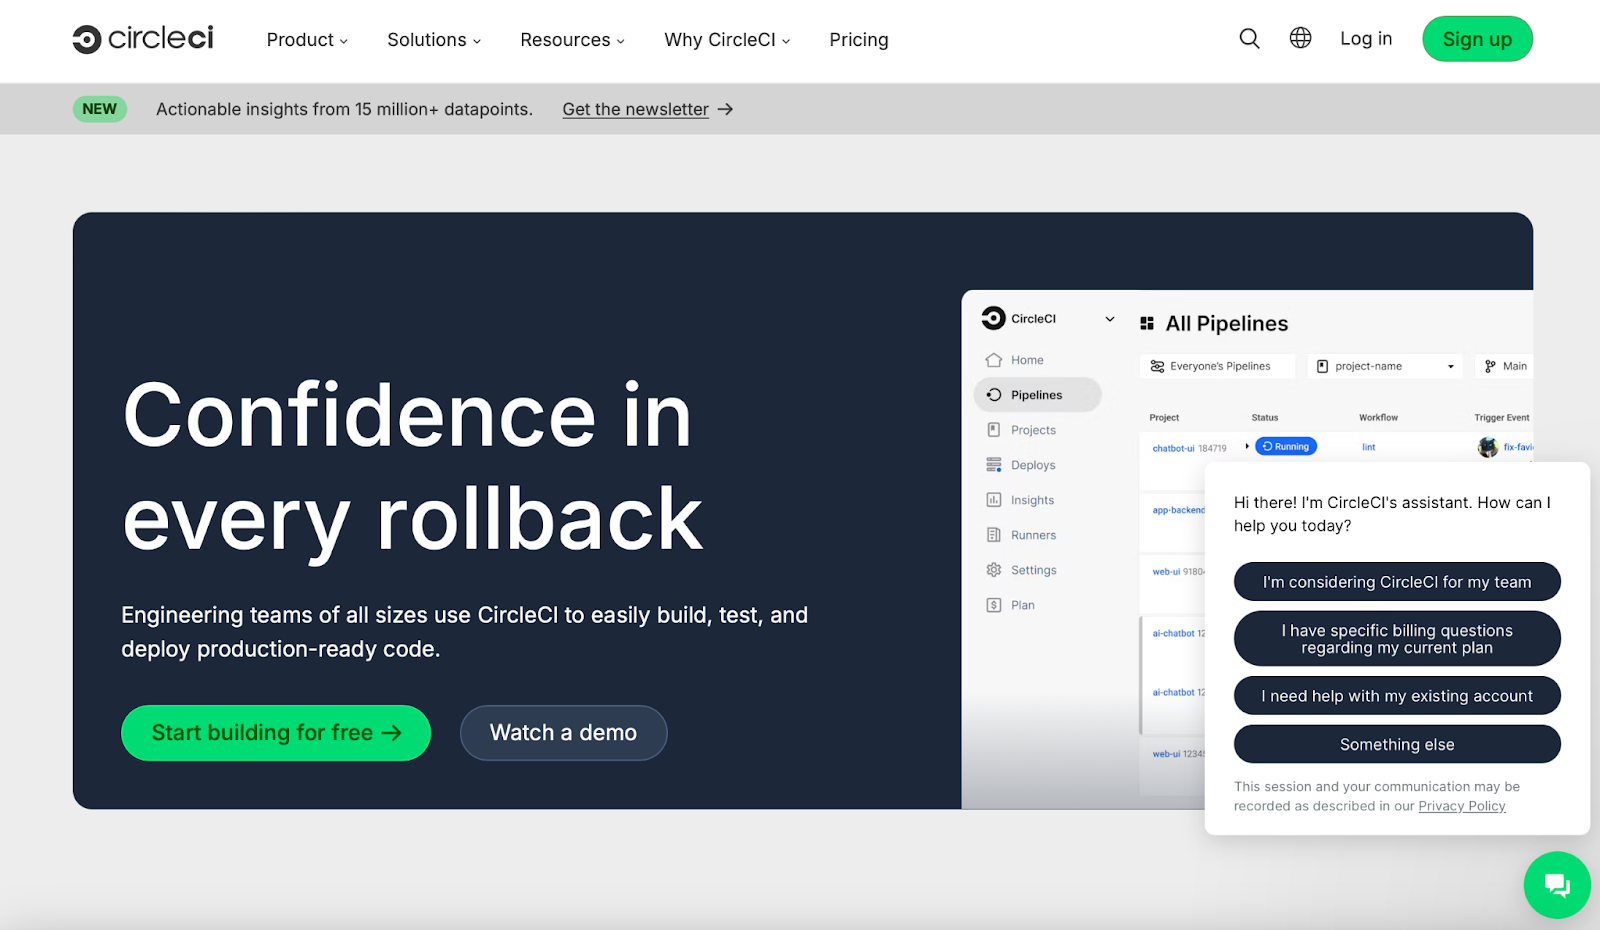
Task: Click the project-name document icon
Action: (x=1322, y=366)
